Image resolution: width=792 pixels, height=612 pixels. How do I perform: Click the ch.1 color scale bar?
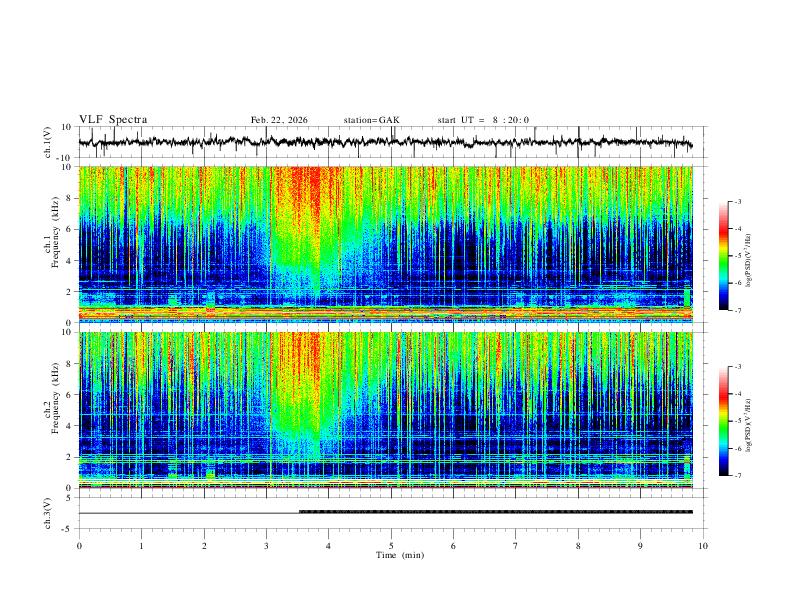723,256
